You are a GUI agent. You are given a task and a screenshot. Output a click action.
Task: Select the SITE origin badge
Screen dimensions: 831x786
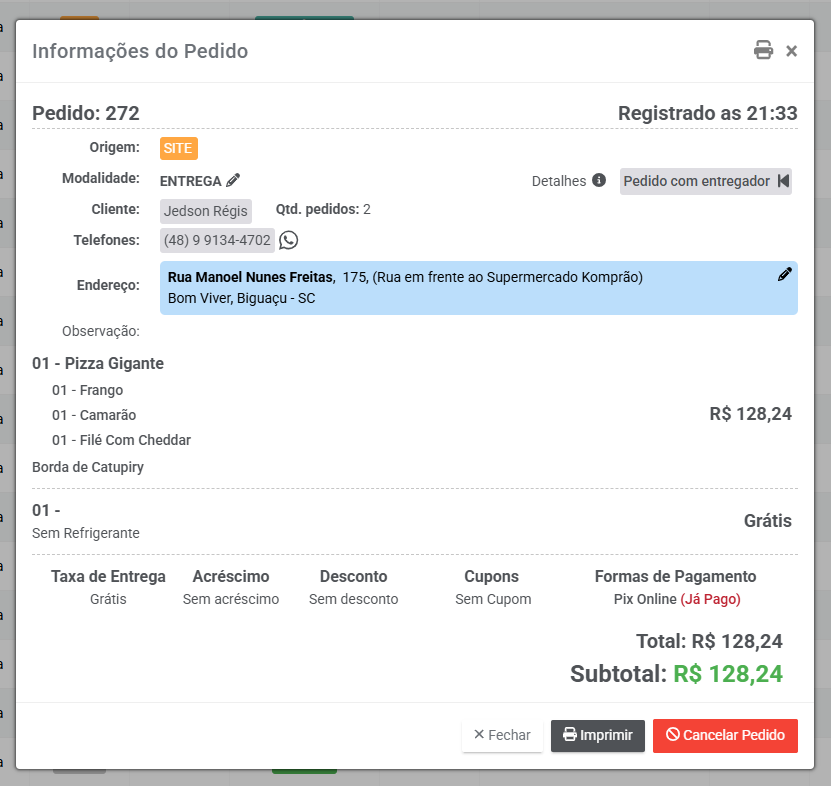tap(179, 148)
